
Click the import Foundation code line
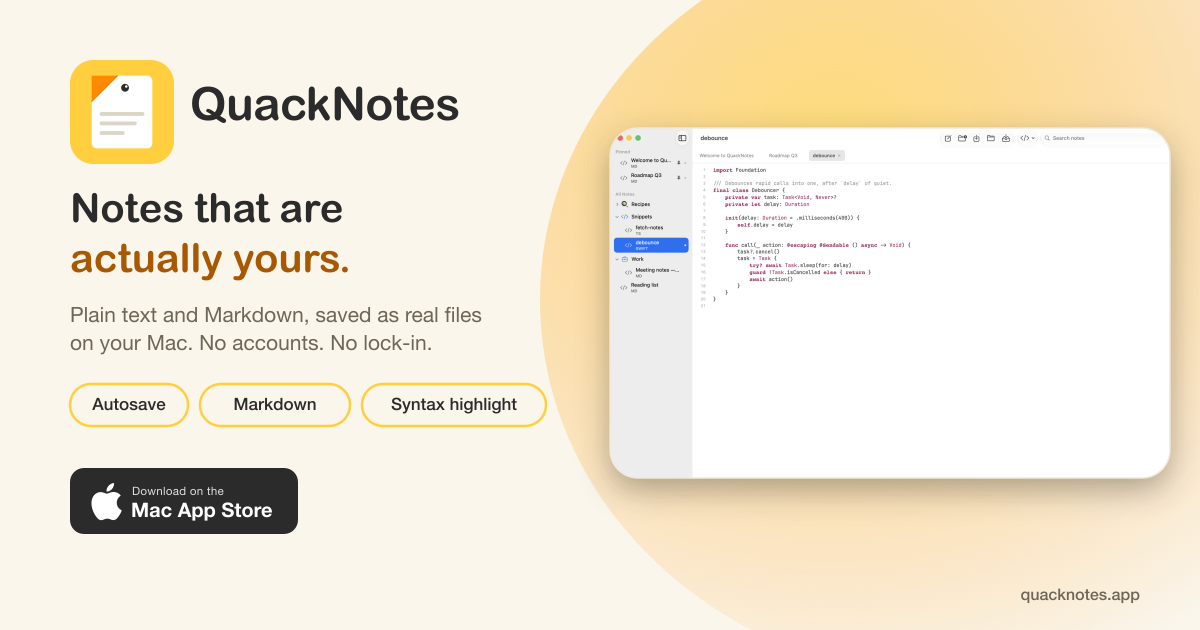click(739, 170)
